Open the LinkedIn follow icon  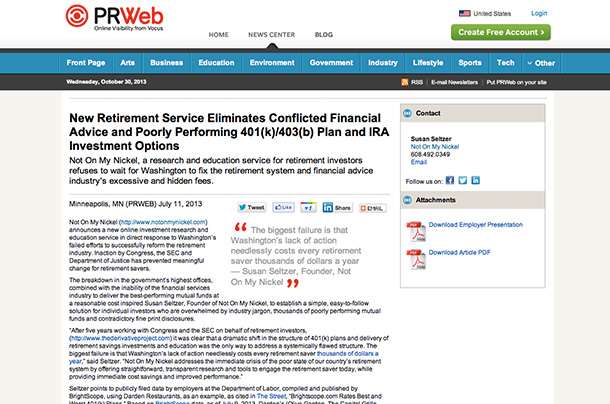pos(476,181)
